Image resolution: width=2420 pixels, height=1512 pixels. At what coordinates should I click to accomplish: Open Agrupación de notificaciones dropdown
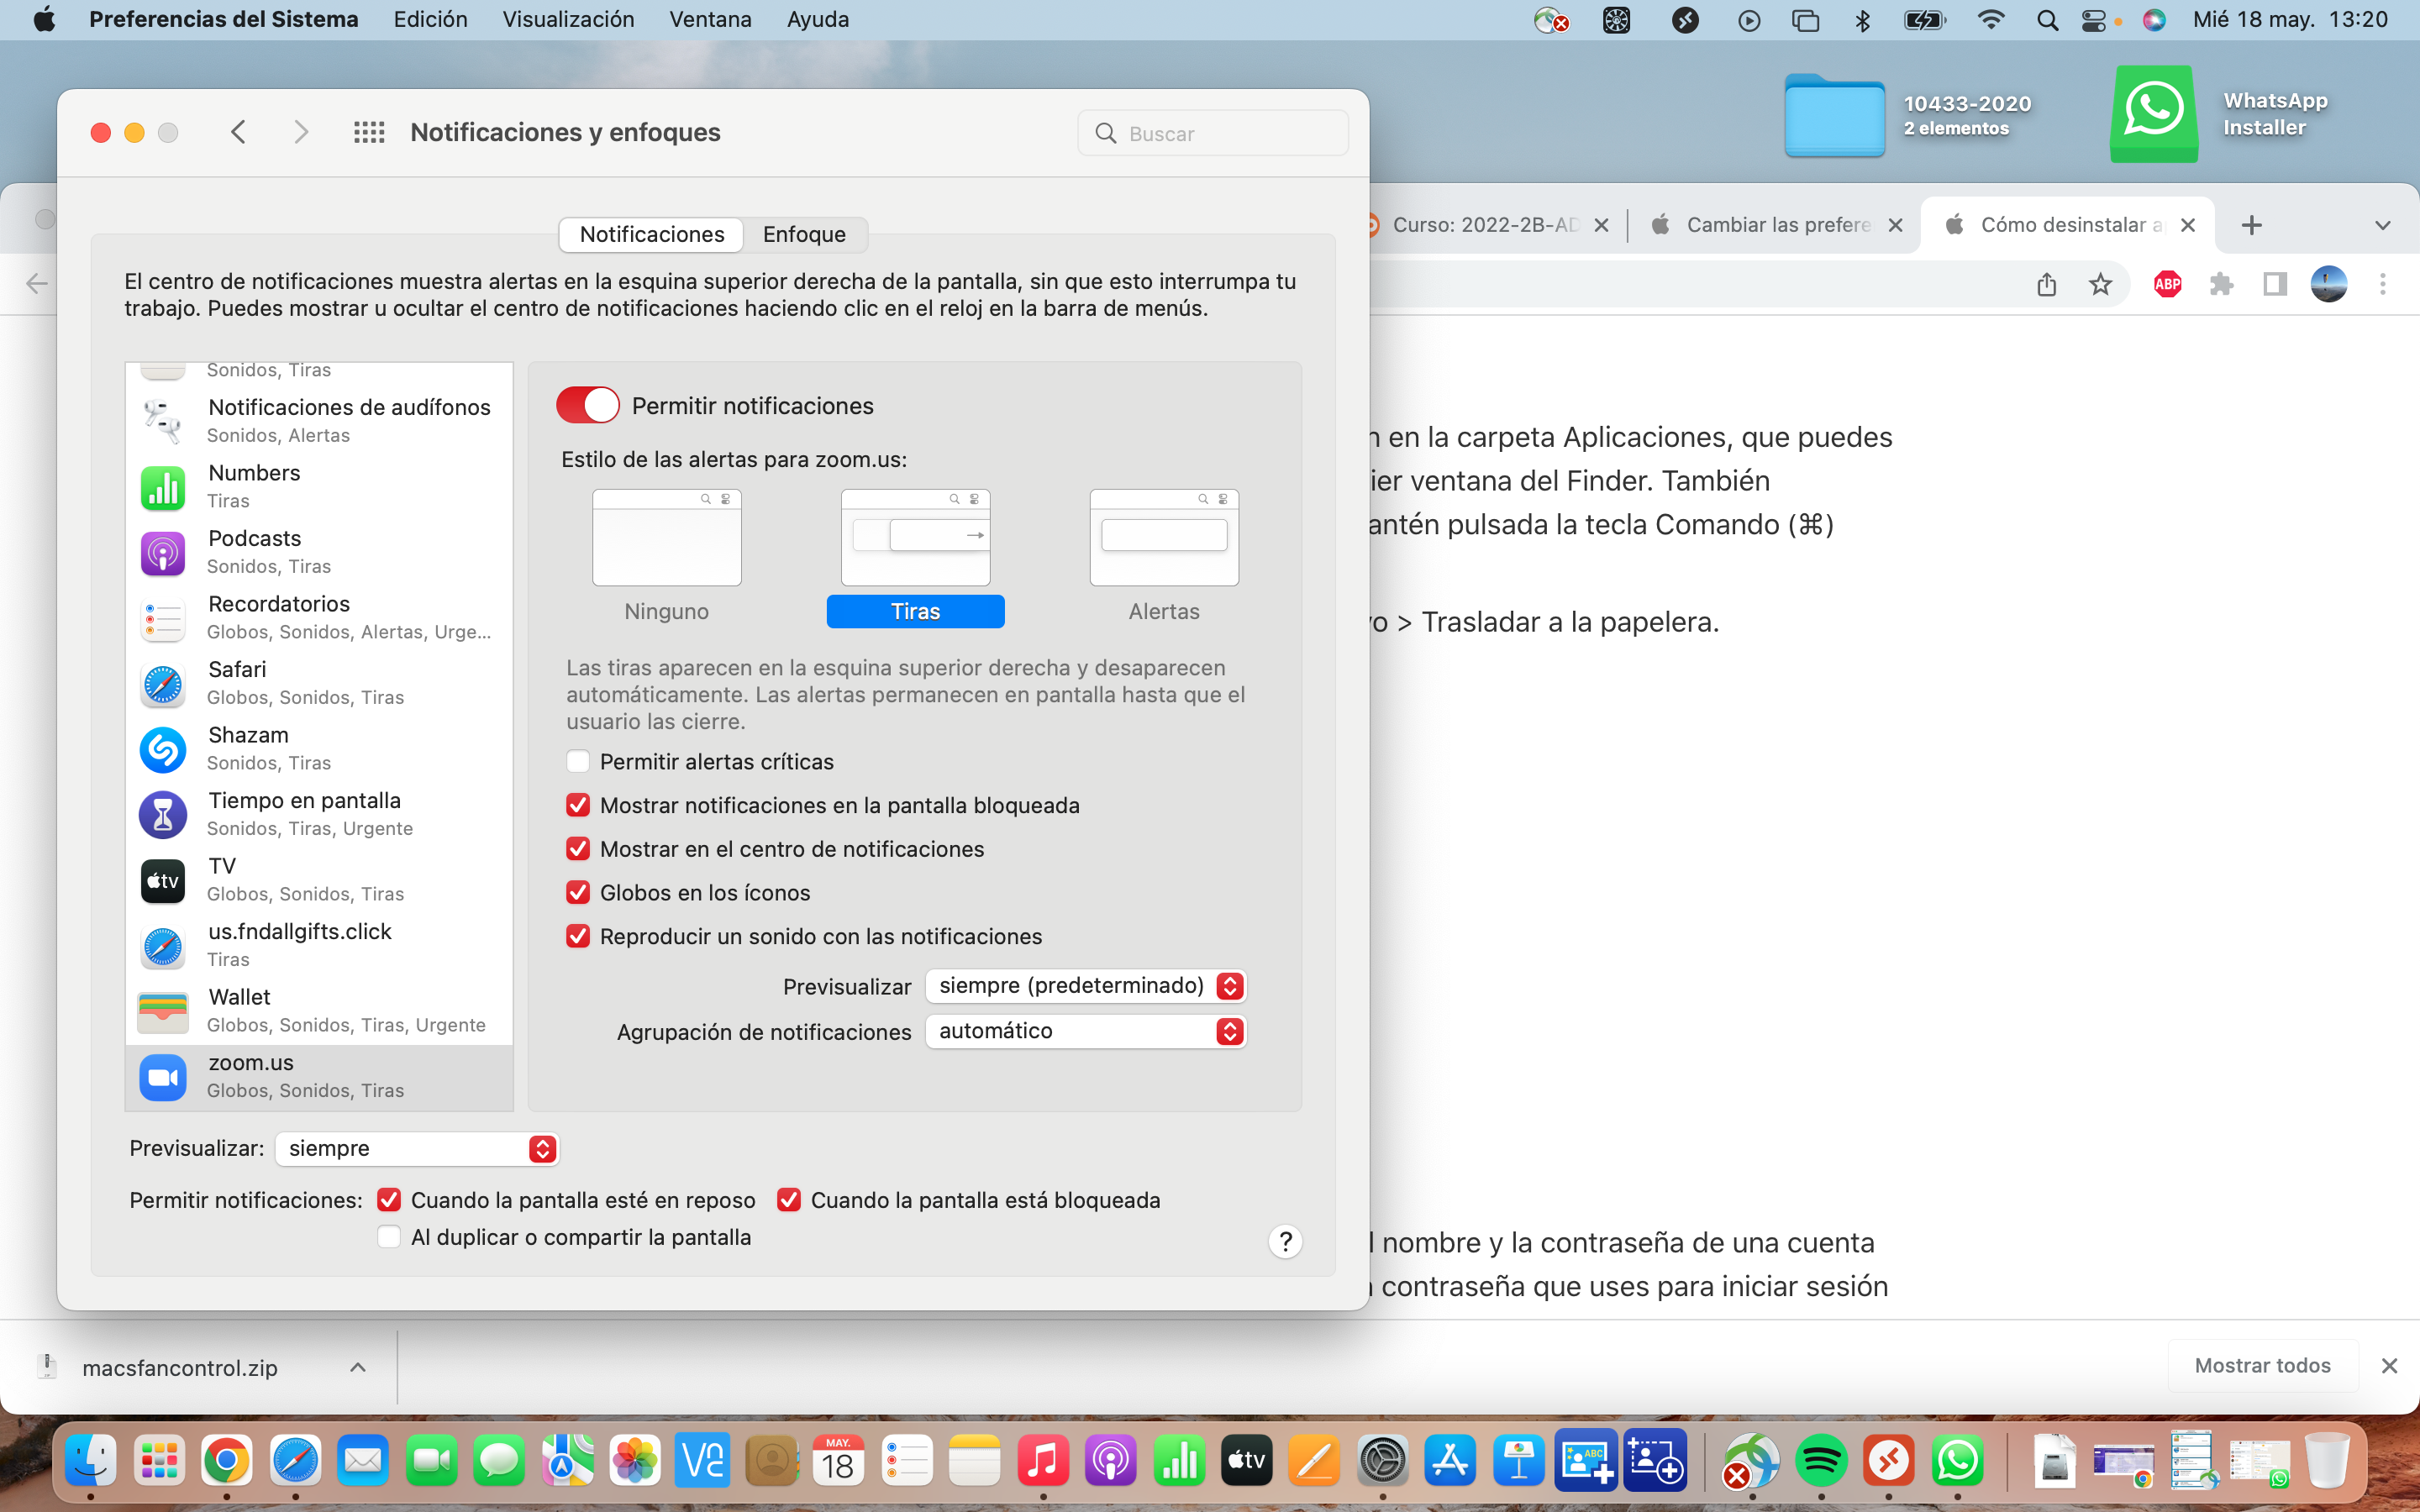point(1085,1031)
